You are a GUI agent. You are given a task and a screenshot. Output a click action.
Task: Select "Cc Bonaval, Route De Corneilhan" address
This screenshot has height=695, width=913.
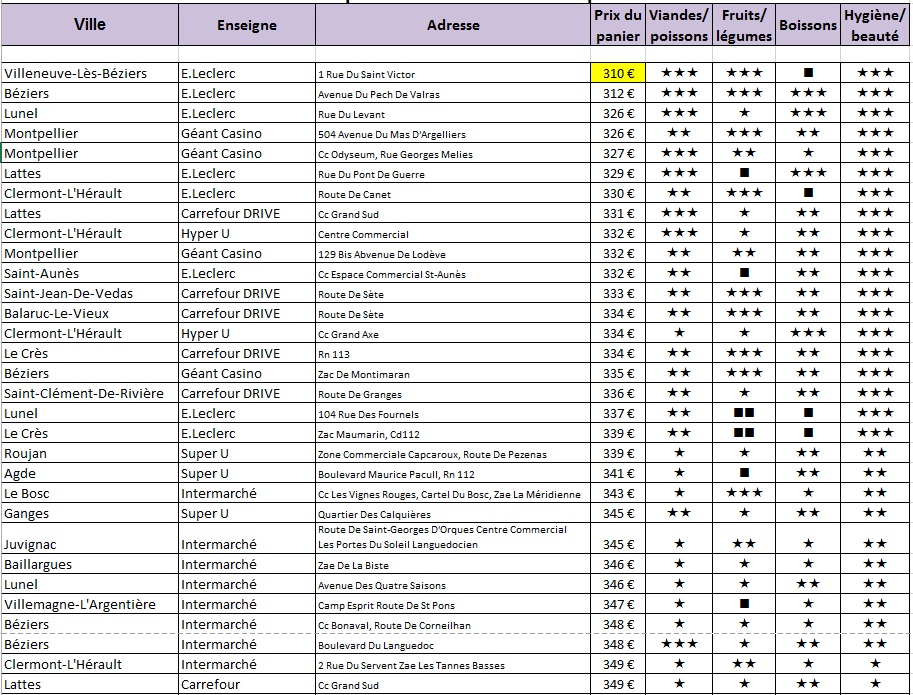pos(394,626)
